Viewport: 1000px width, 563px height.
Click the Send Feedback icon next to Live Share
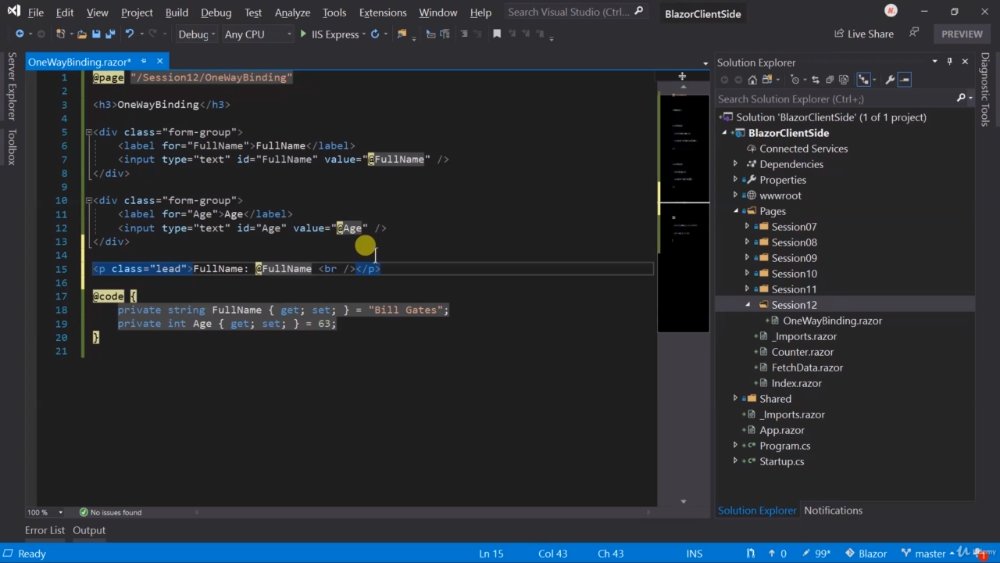914,33
